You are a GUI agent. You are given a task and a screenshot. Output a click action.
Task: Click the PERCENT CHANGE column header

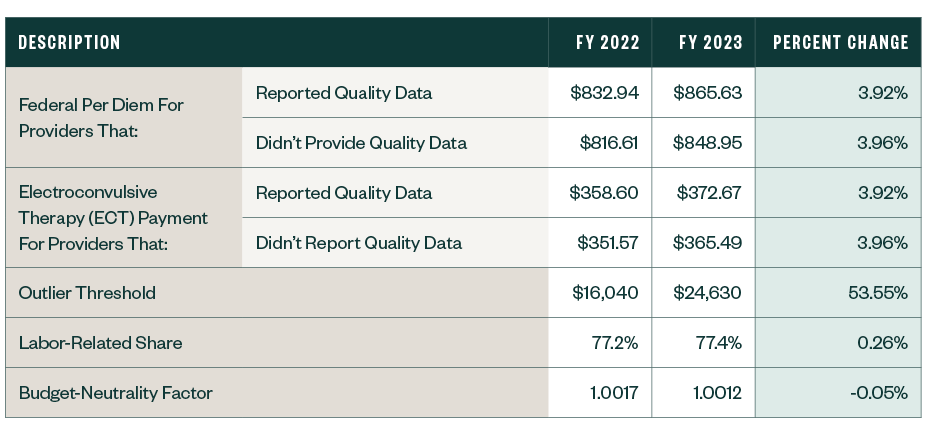[x=840, y=43]
